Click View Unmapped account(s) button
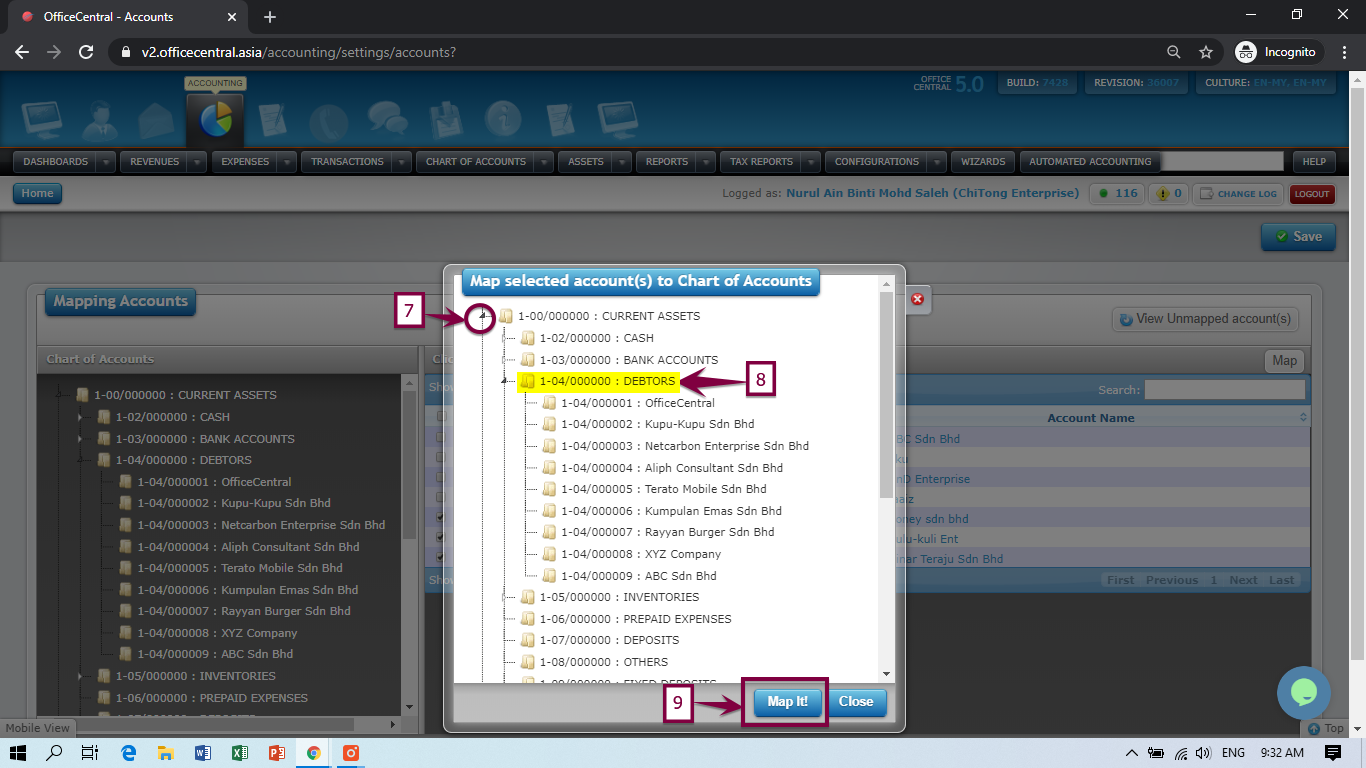 pos(1205,319)
